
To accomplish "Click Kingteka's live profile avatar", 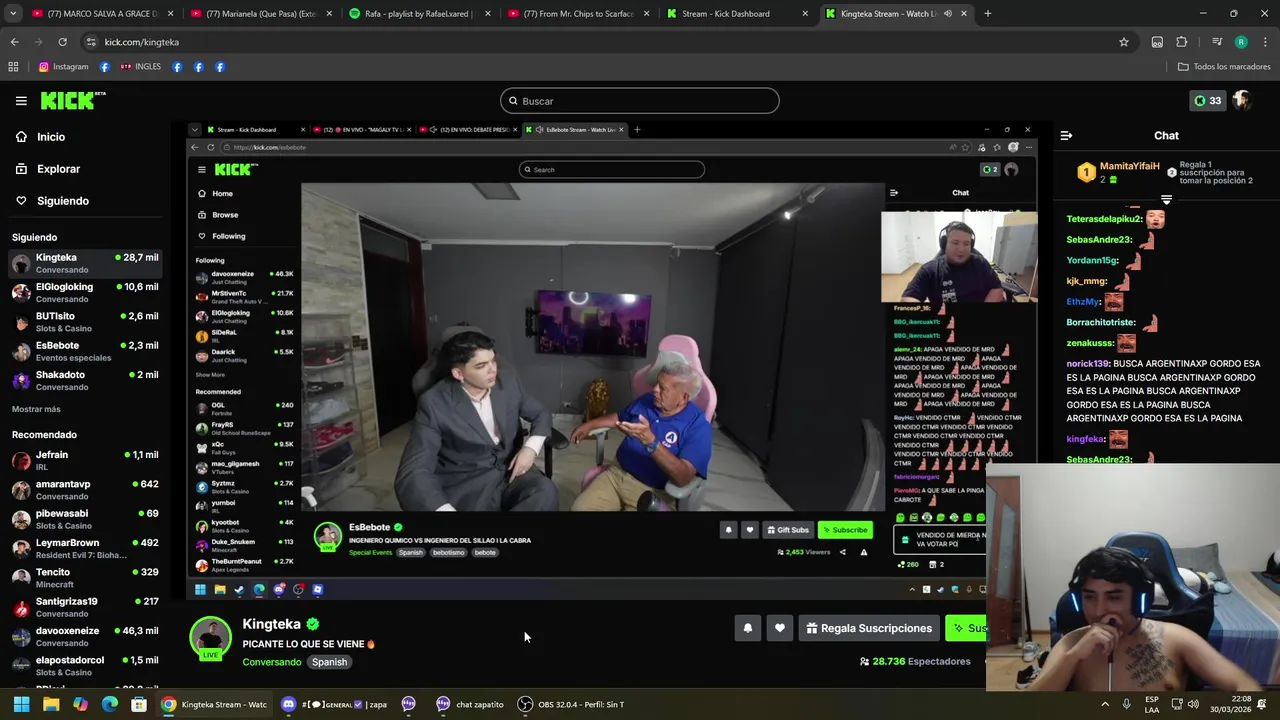I will [210, 639].
